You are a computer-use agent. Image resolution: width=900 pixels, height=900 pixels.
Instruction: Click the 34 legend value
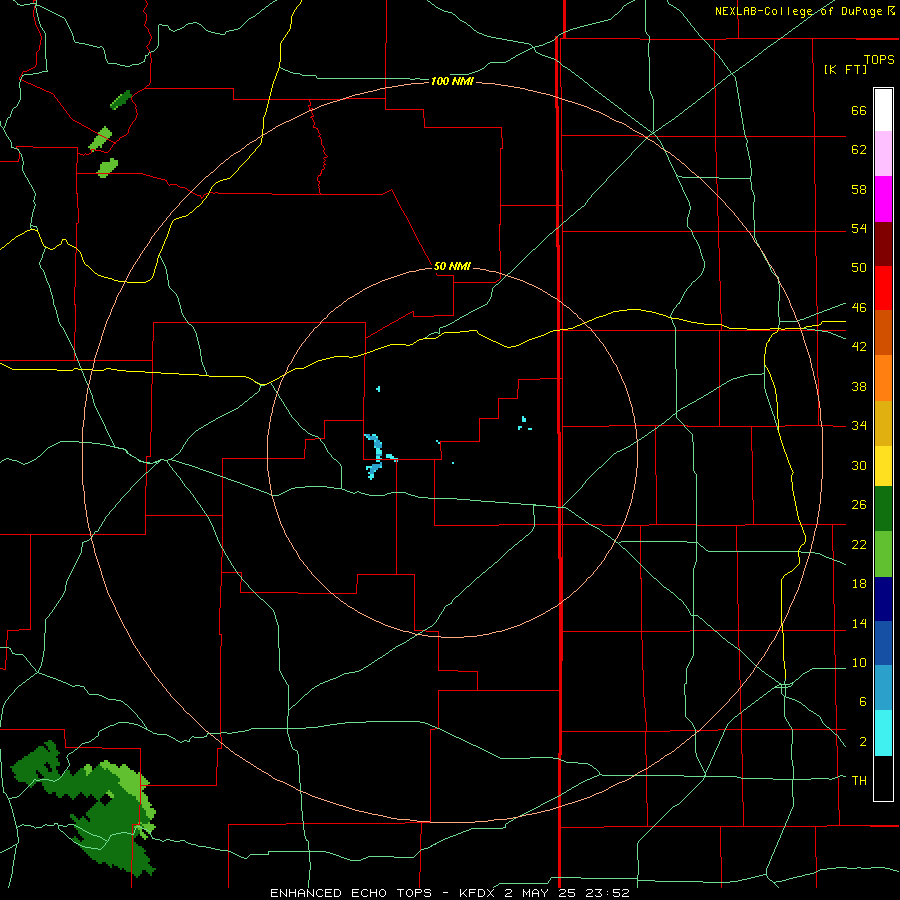coord(859,426)
